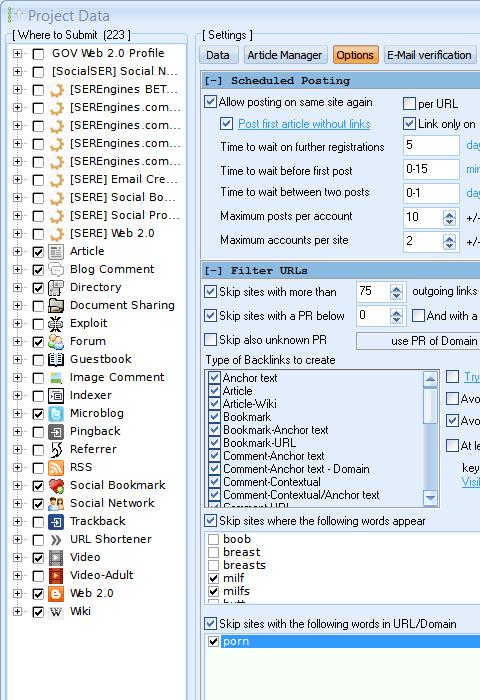Expand the Social Network tree node
Screen dimensions: 480x700
[x=17, y=504]
